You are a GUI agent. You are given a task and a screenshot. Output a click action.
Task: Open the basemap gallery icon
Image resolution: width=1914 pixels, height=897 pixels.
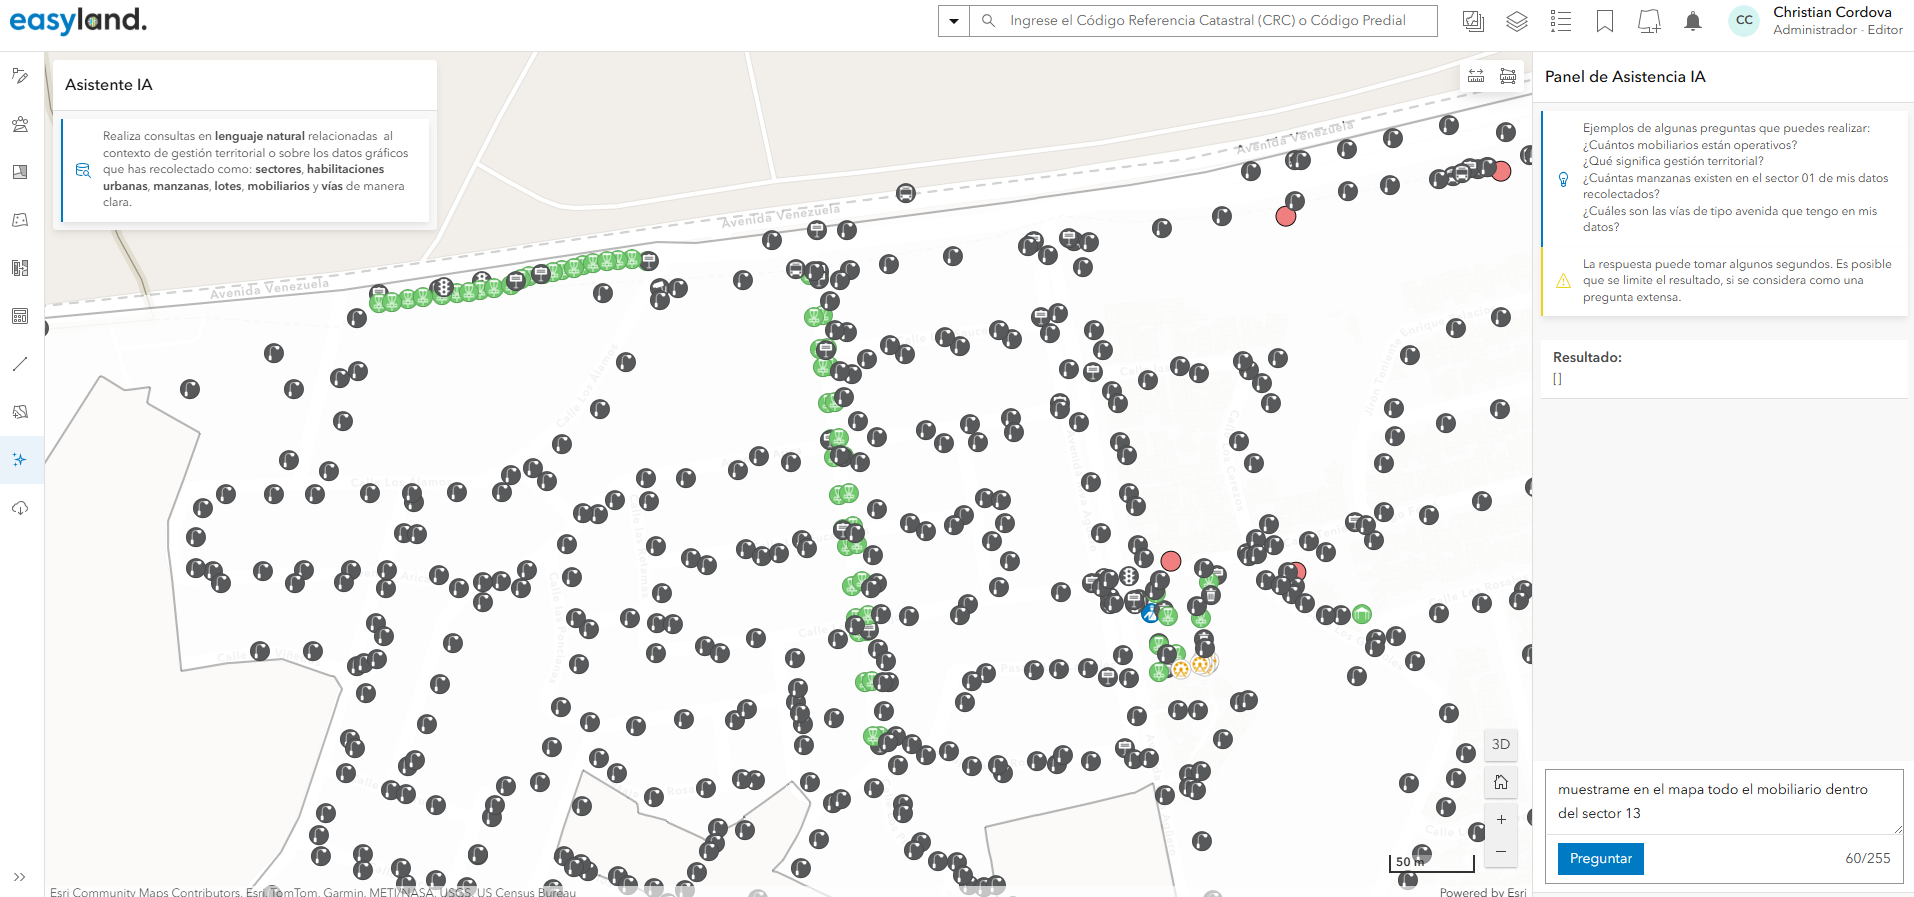point(1473,21)
